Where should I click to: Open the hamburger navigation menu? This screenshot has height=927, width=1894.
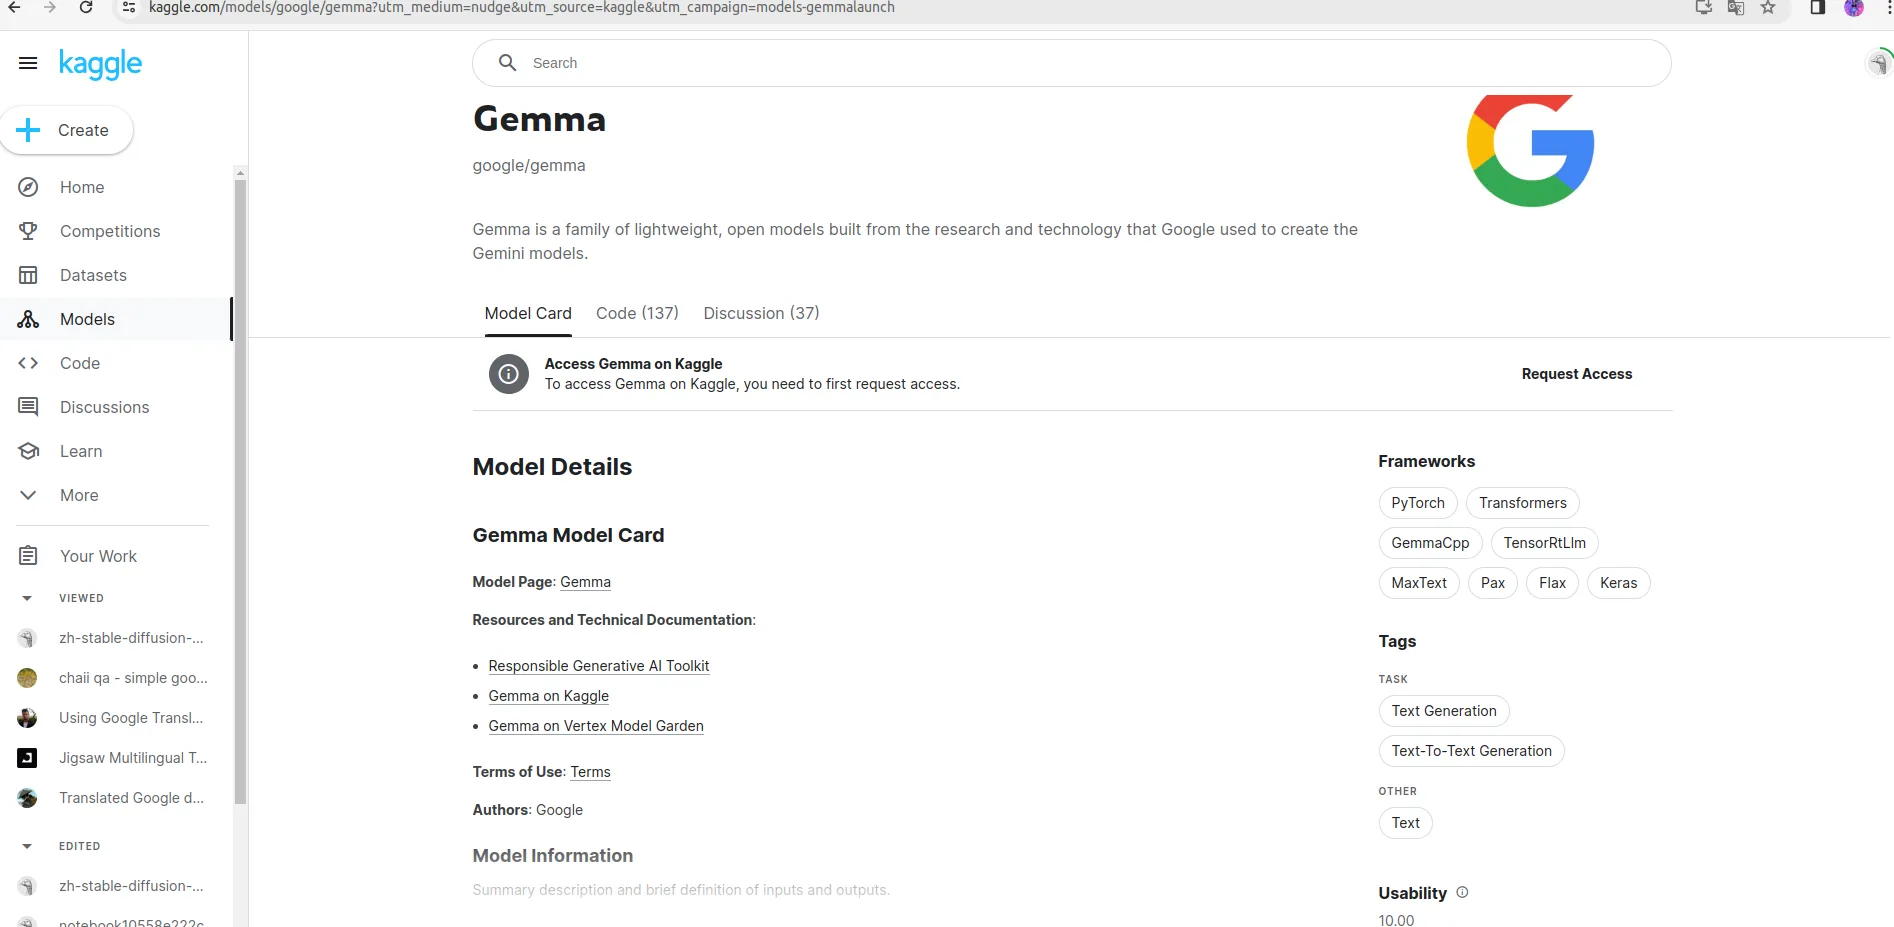click(x=28, y=63)
